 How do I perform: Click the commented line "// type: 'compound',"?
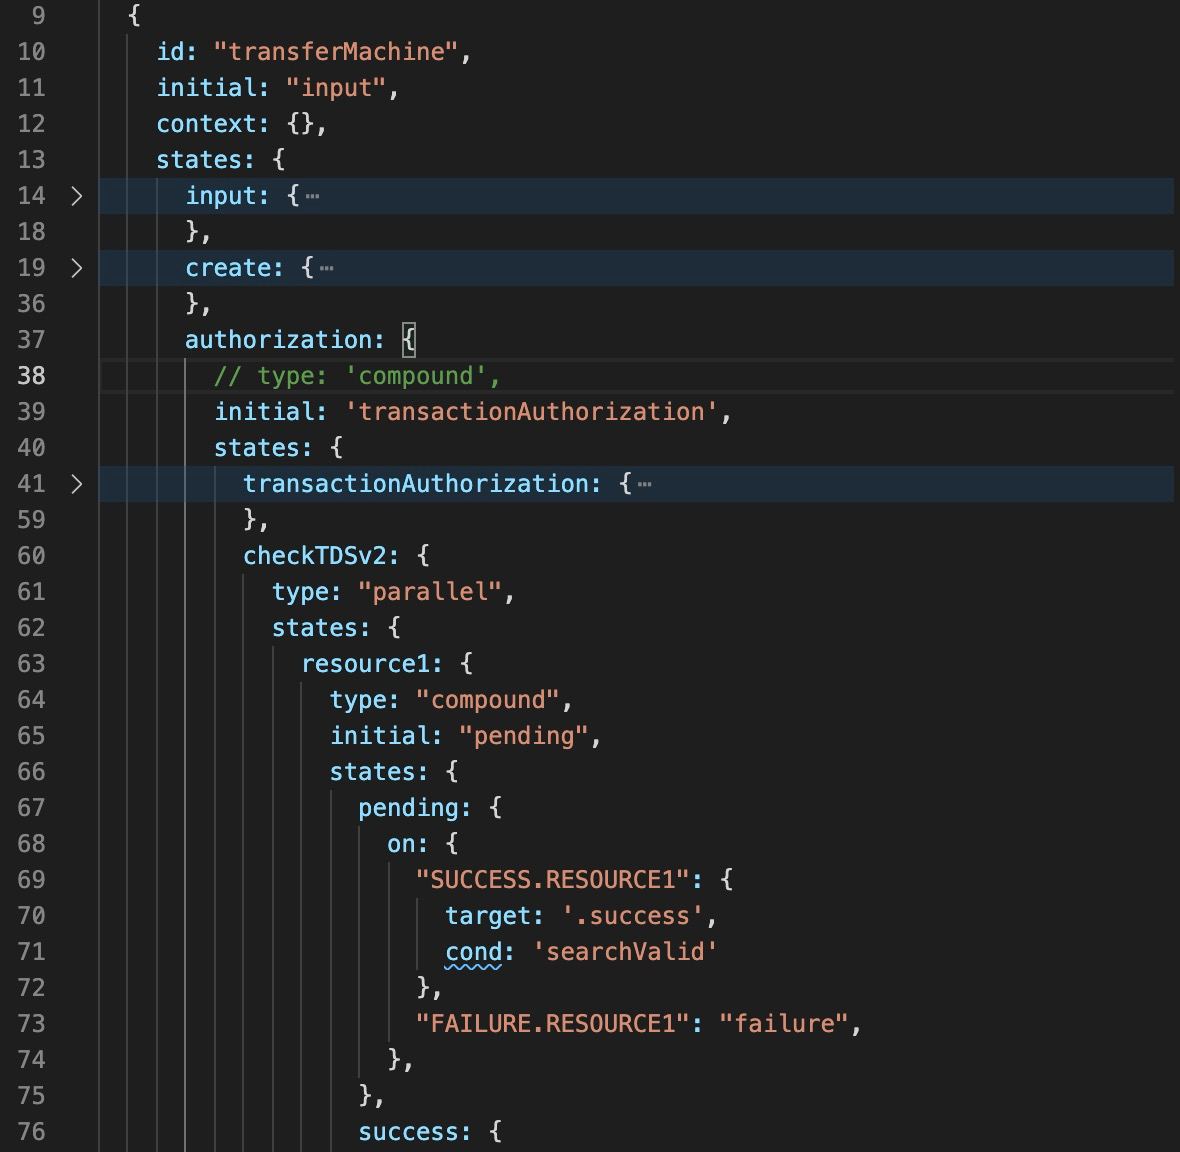tap(357, 375)
